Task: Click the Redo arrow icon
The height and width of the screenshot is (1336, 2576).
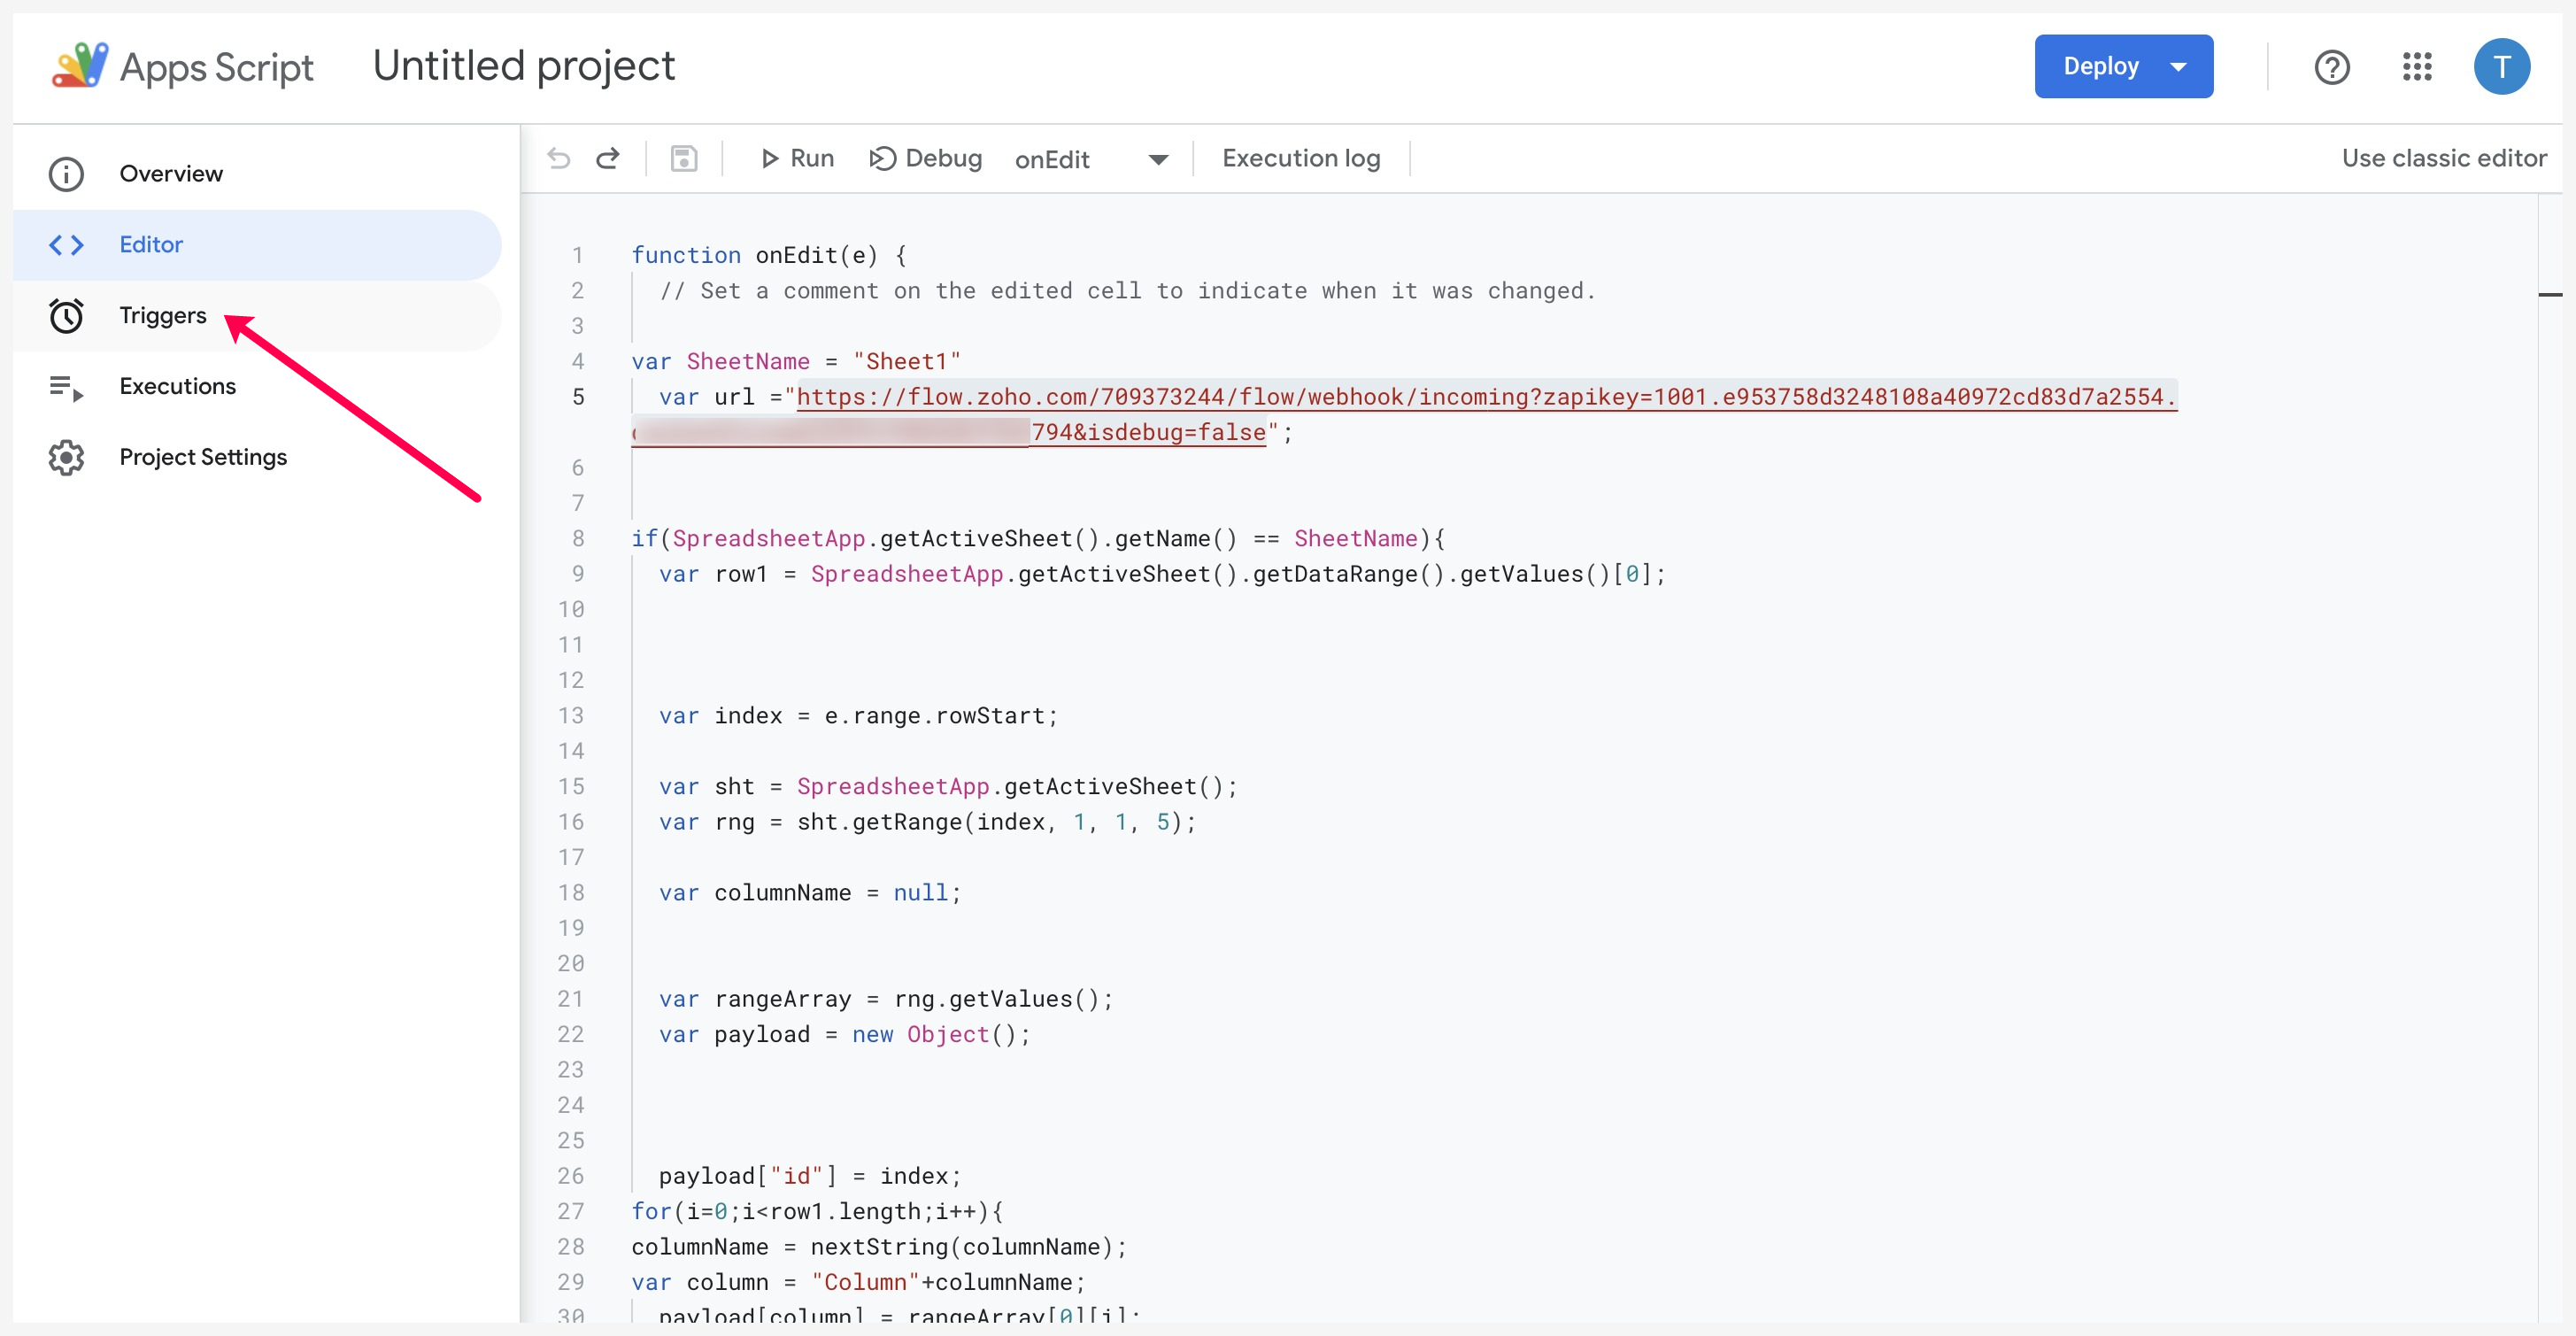Action: coord(608,158)
